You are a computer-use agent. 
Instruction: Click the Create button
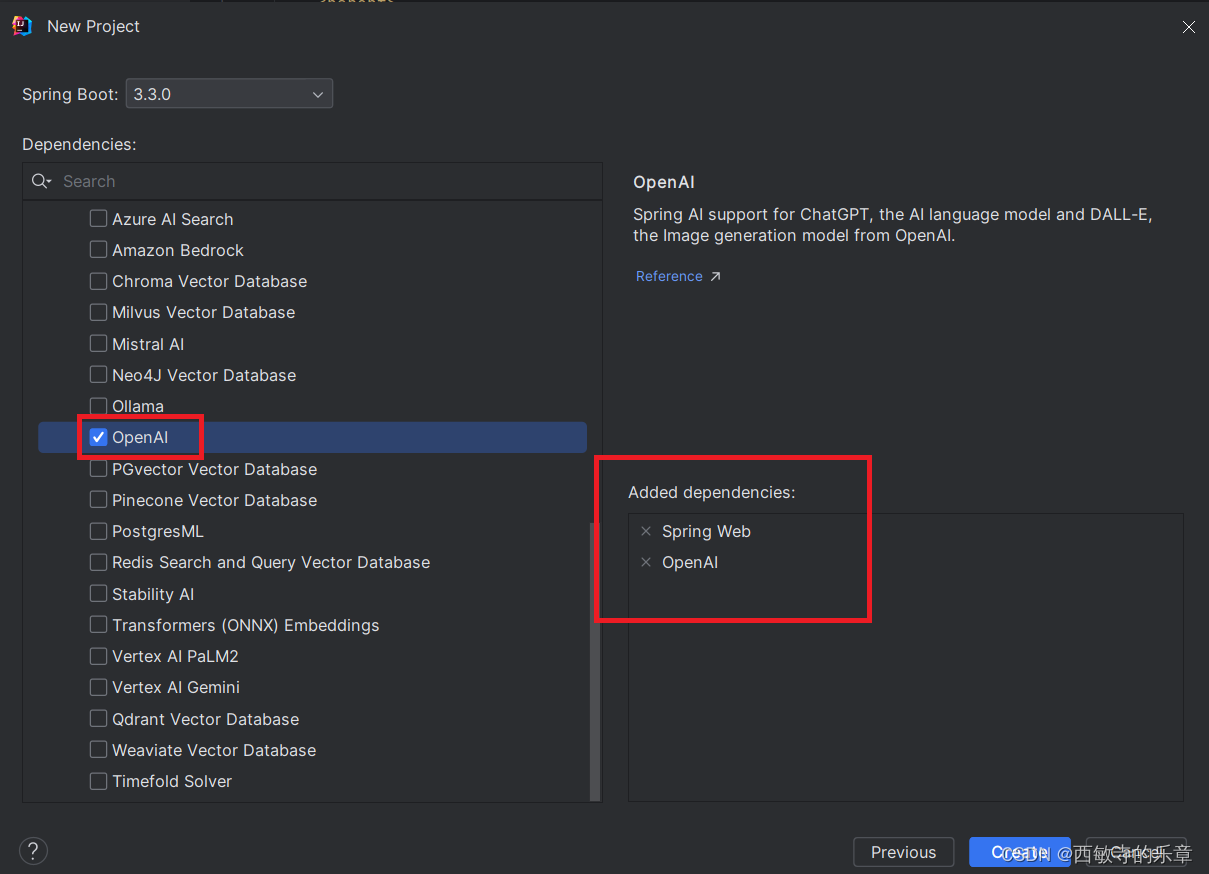pyautogui.click(x=1019, y=852)
